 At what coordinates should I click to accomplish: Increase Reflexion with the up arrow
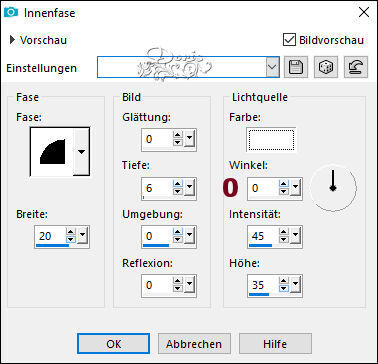(178, 281)
